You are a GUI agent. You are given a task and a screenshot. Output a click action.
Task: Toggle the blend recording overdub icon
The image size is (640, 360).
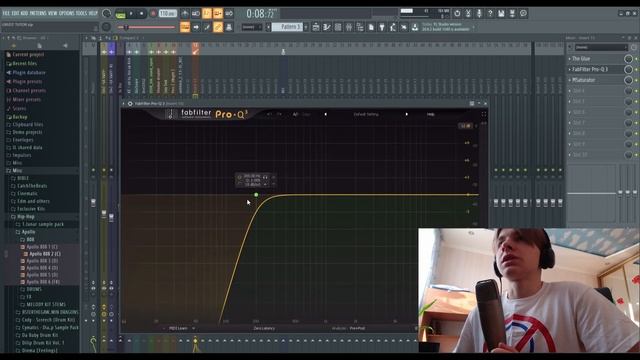pos(218,13)
